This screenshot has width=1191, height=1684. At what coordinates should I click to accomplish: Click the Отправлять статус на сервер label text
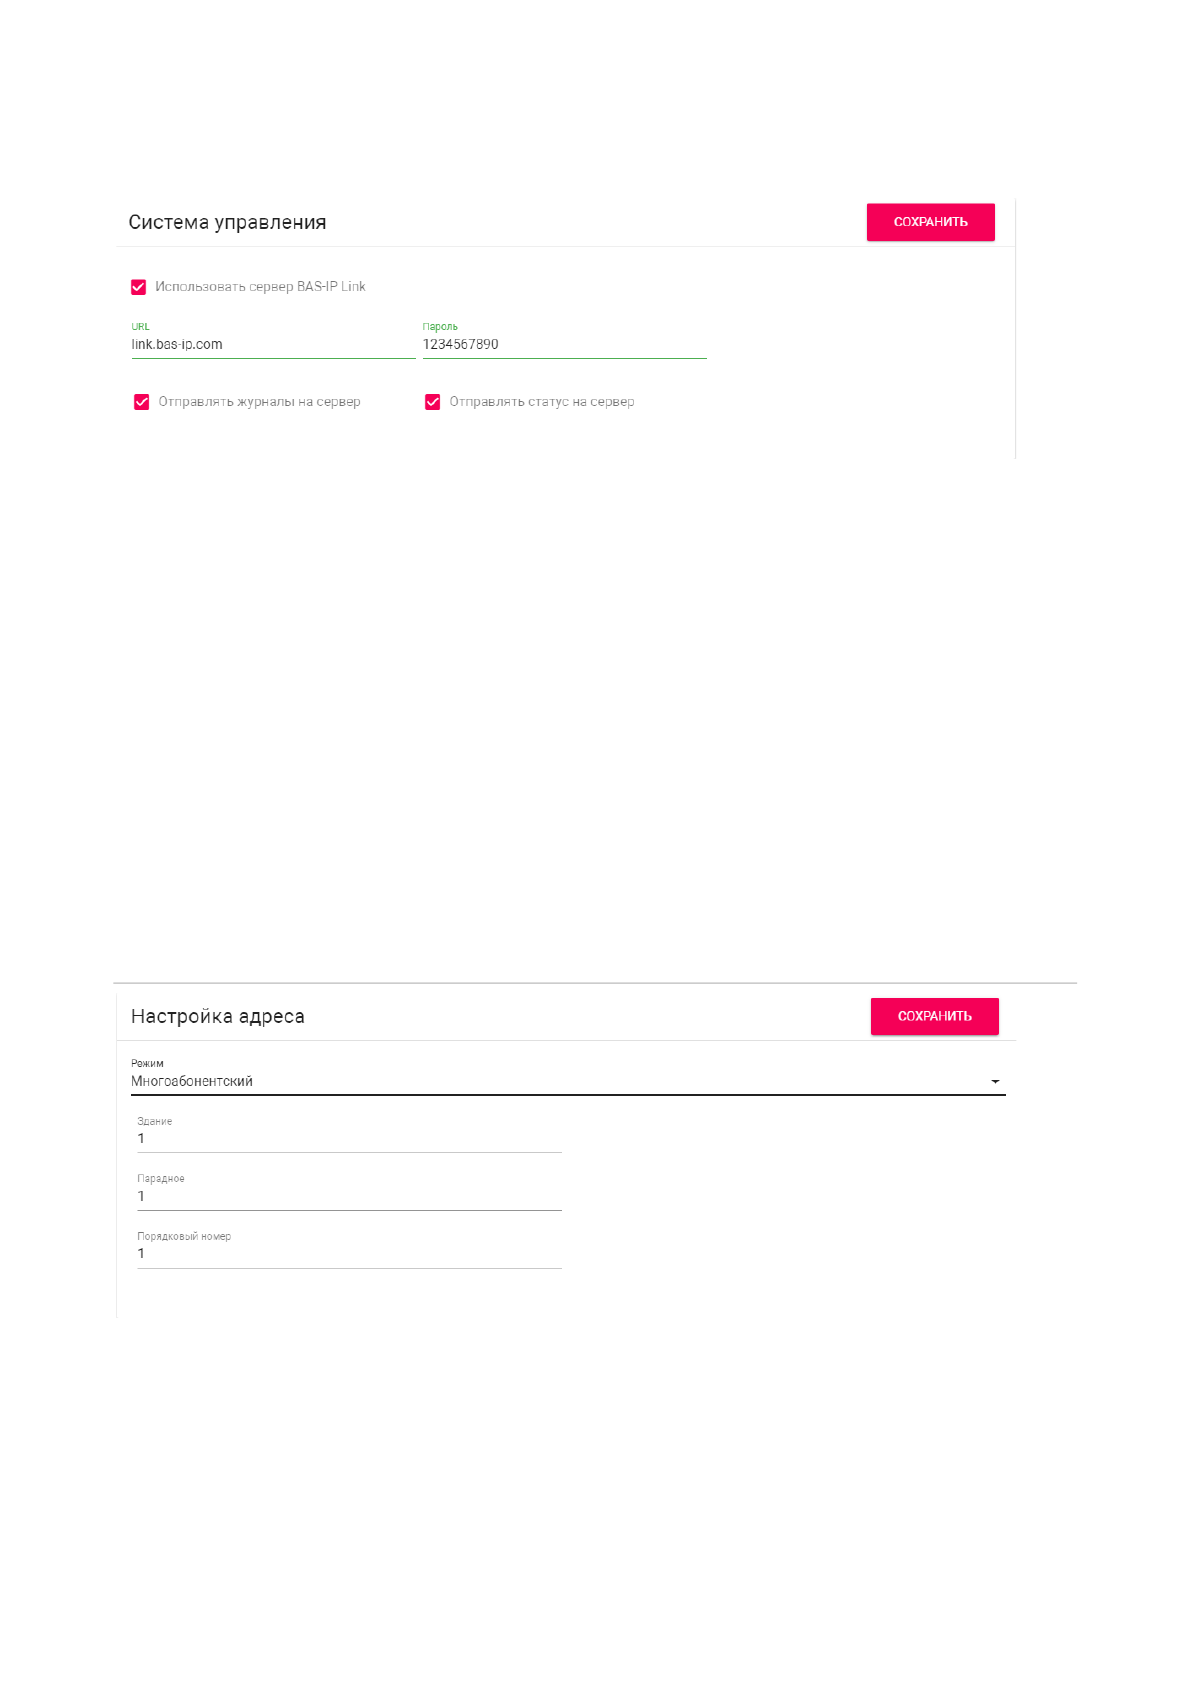[x=541, y=402]
